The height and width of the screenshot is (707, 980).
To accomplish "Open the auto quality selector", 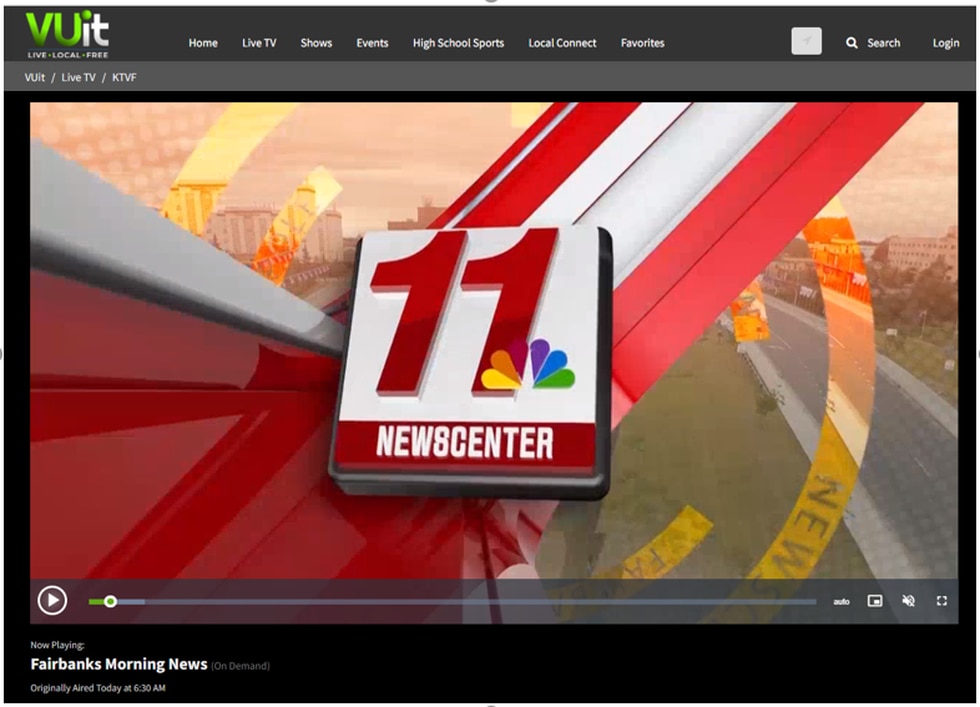I will click(841, 601).
